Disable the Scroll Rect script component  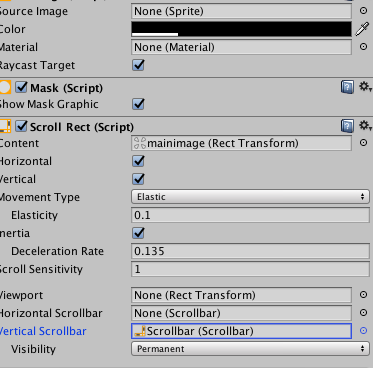pyautogui.click(x=21, y=126)
